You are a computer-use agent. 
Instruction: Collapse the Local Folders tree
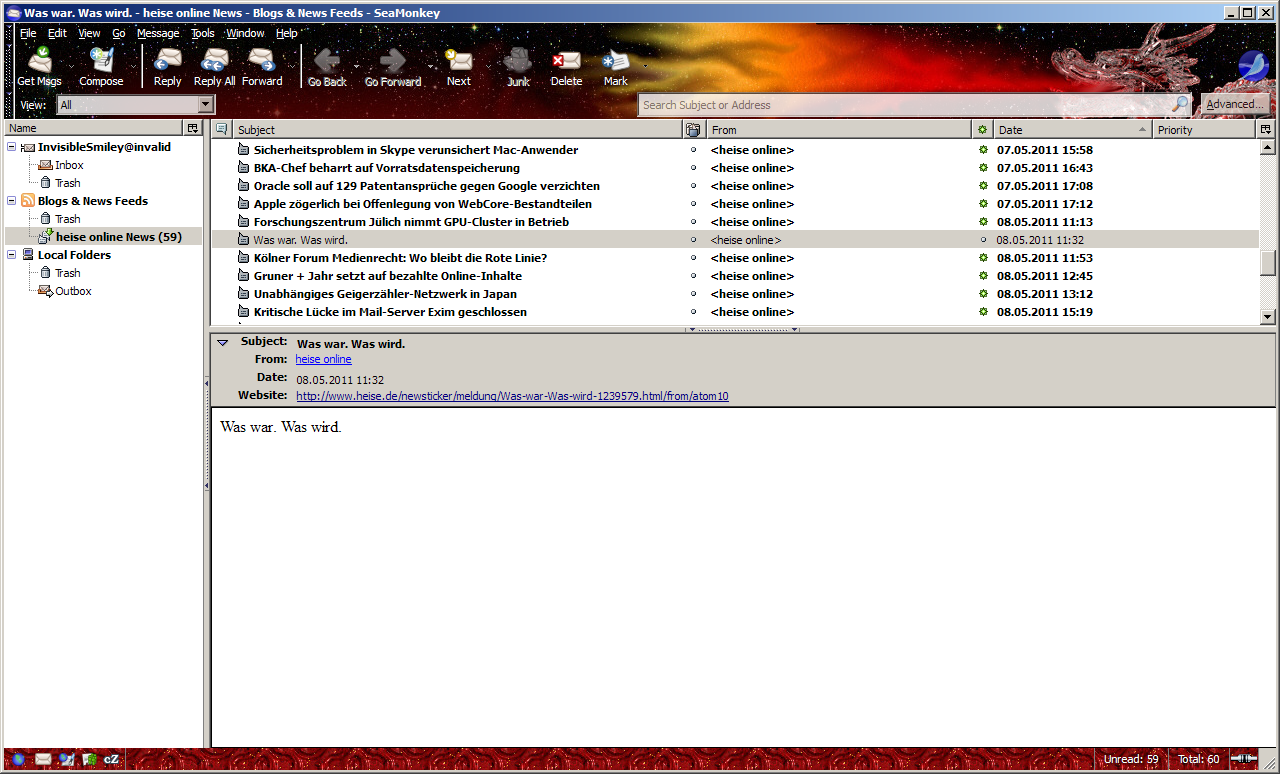[x=12, y=255]
